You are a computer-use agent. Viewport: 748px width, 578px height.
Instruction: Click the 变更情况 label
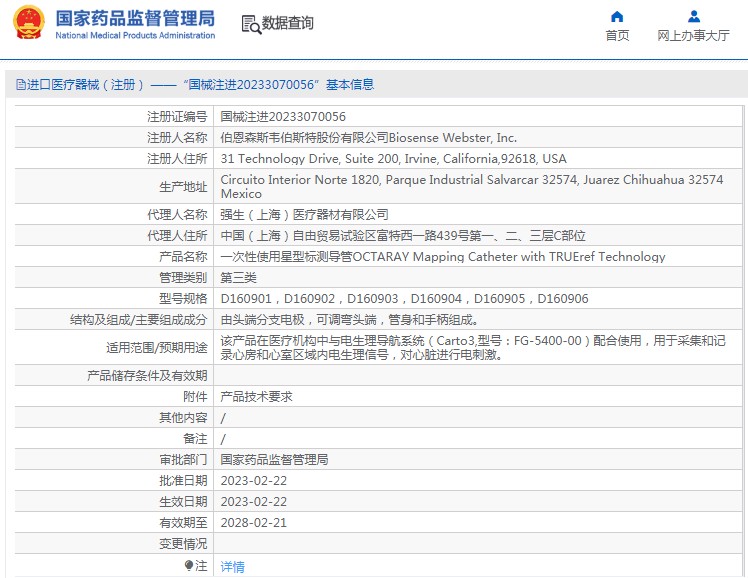(183, 544)
